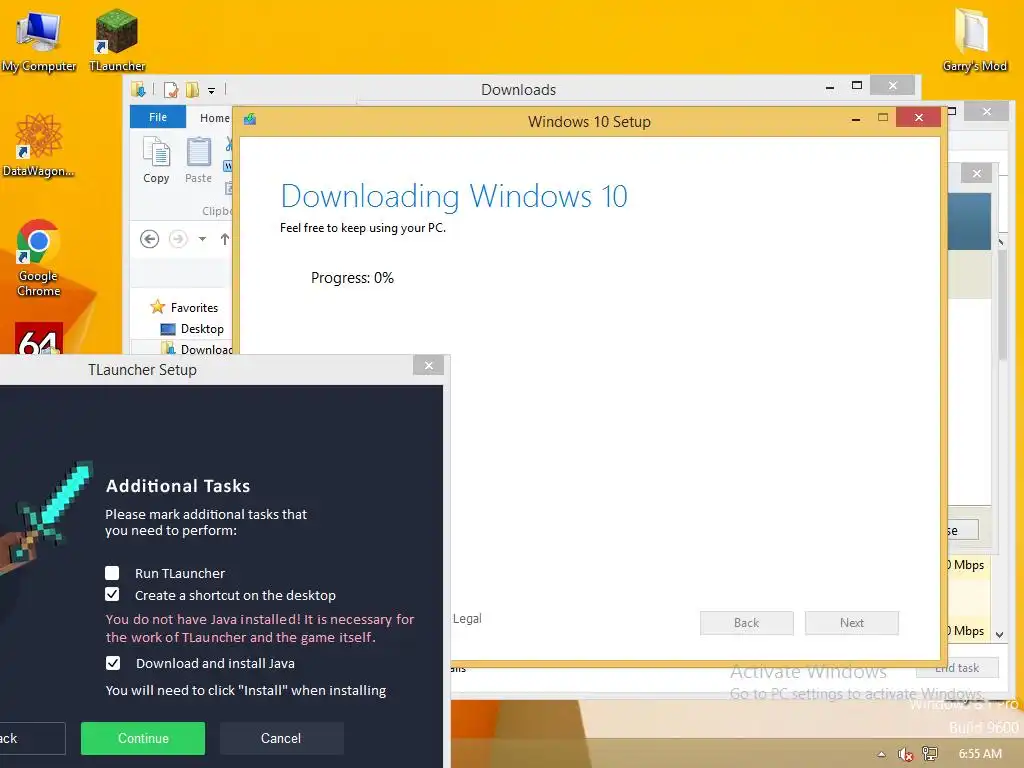Click the Downloads folder icon in title bar
This screenshot has height=768, width=1024.
tap(138, 89)
